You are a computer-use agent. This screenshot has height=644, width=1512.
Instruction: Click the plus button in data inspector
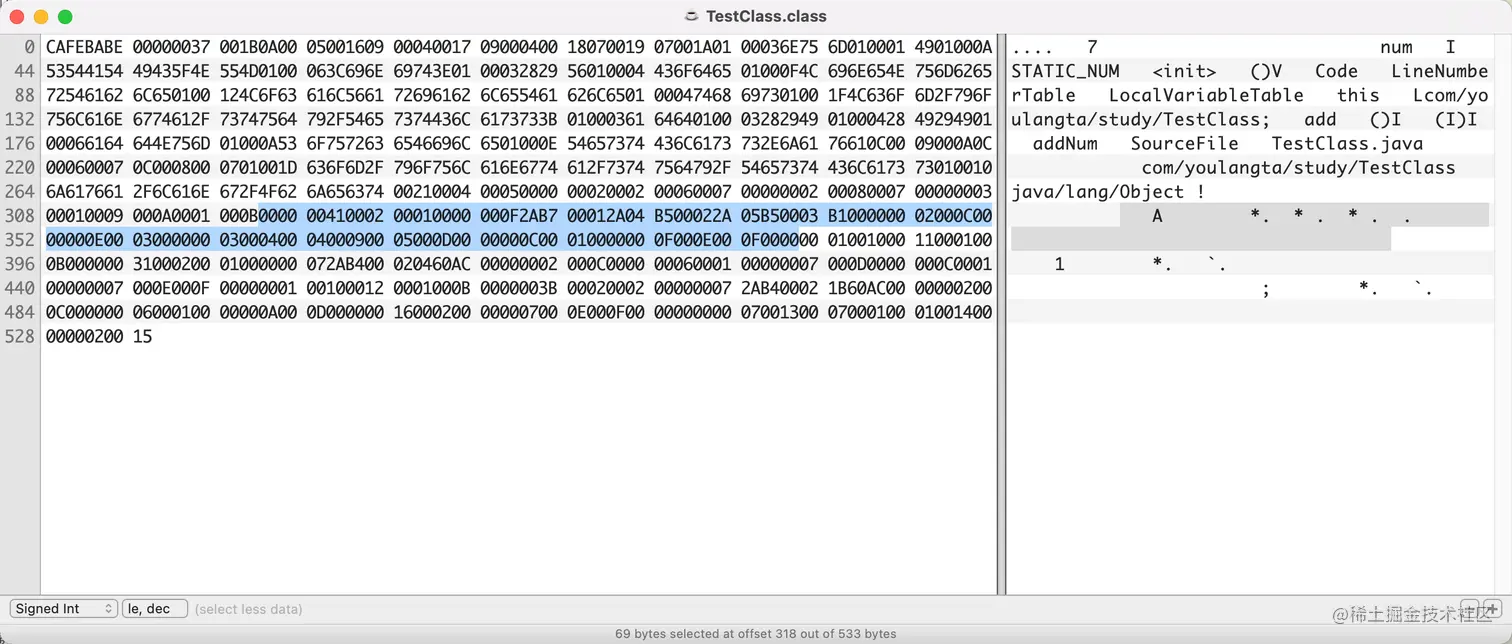tap(1491, 608)
